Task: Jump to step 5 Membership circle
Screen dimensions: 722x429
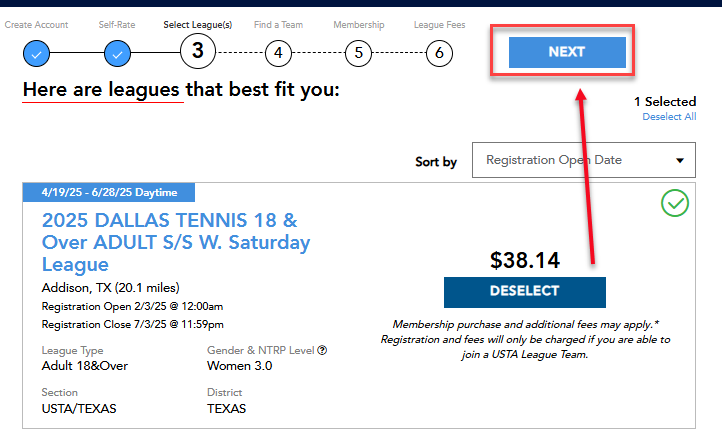Action: point(358,53)
